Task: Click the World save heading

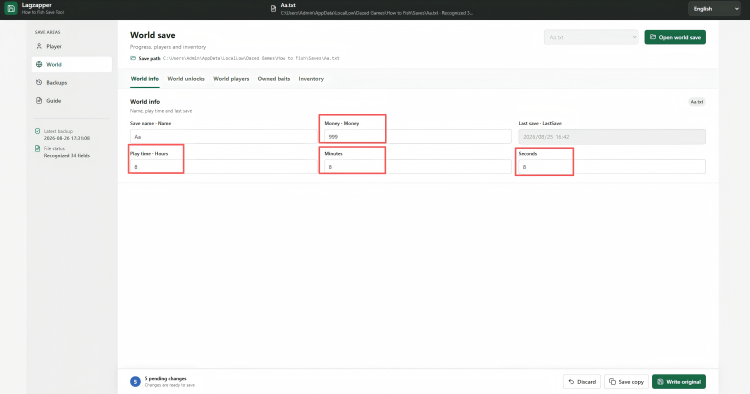Action: tap(153, 35)
